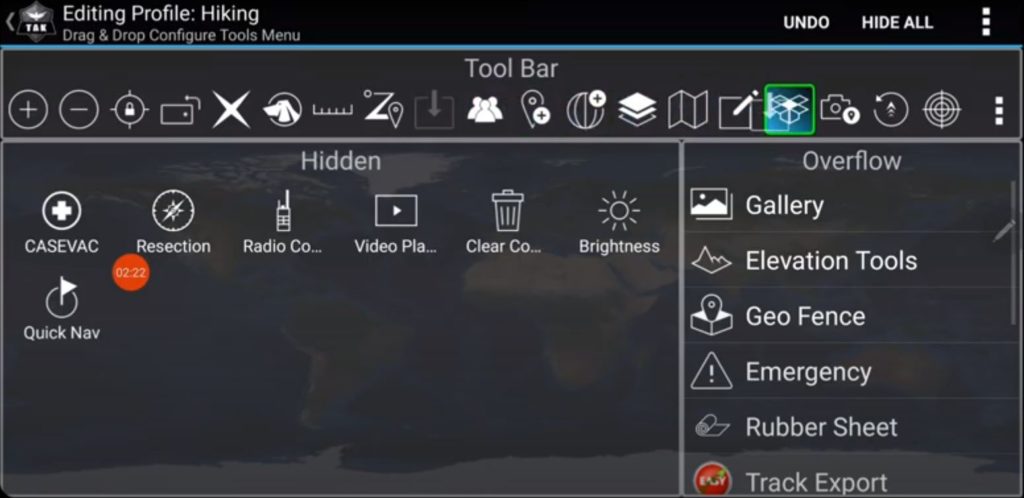The width and height of the screenshot is (1024, 498).
Task: Select Gallery in the Overflow list
Action: (x=784, y=205)
